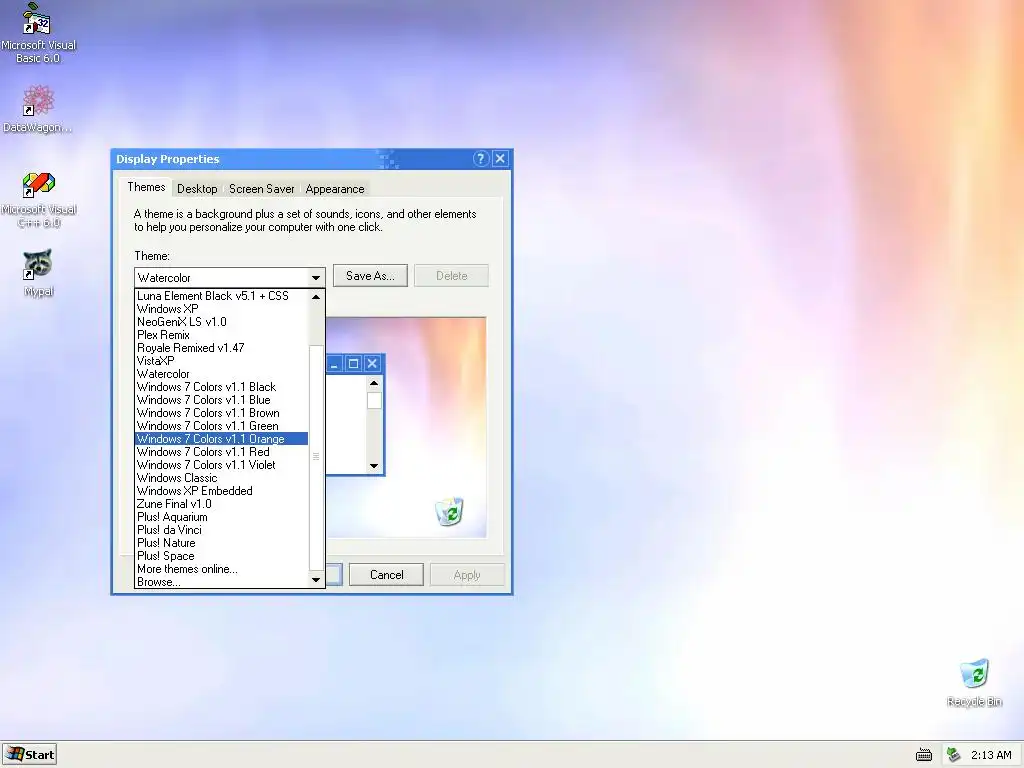Close the Display Properties dialog
This screenshot has width=1024, height=768.
tap(500, 159)
